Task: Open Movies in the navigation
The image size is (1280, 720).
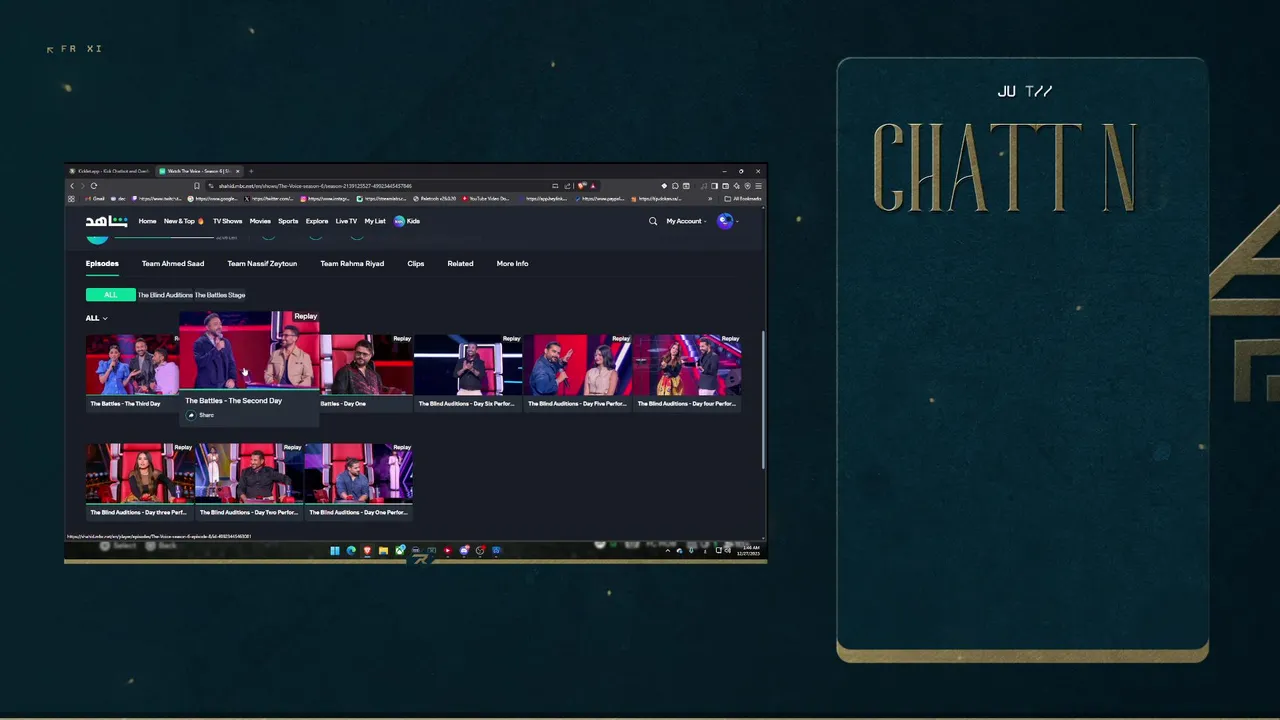Action: 260,221
